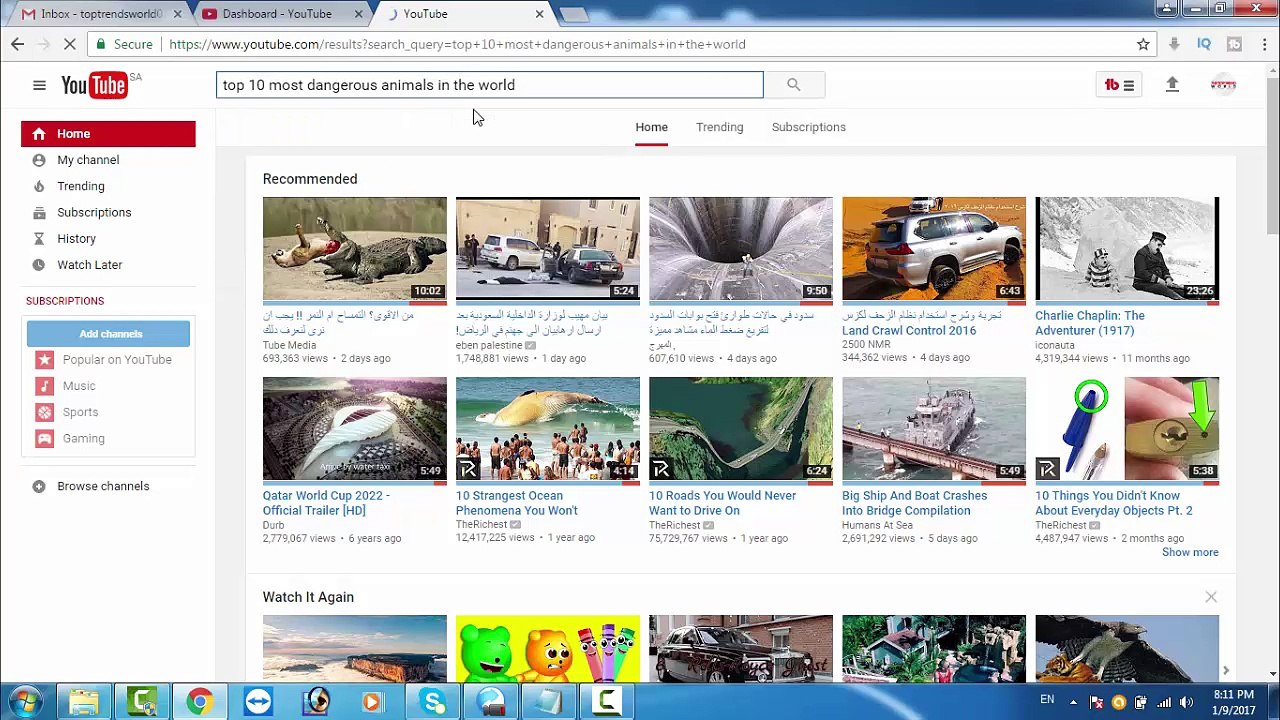Open Browse channels plus icon
1280x720 pixels.
pyautogui.click(x=38, y=486)
